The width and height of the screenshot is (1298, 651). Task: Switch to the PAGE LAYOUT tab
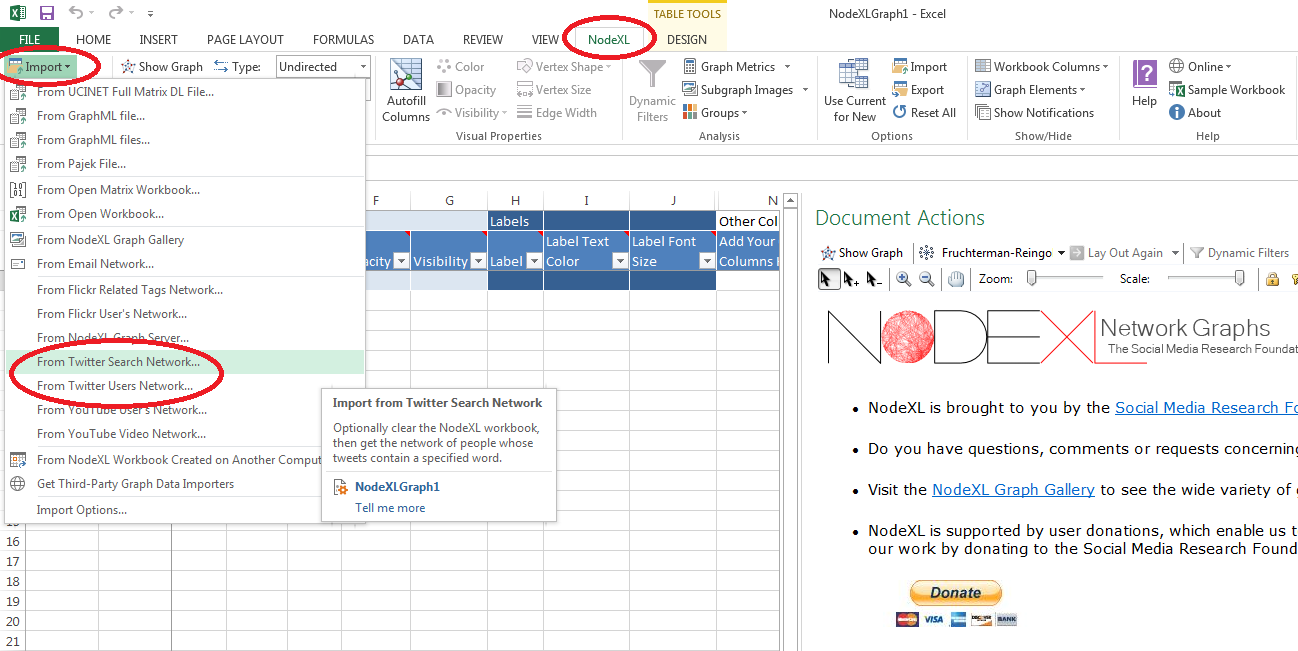pos(245,40)
